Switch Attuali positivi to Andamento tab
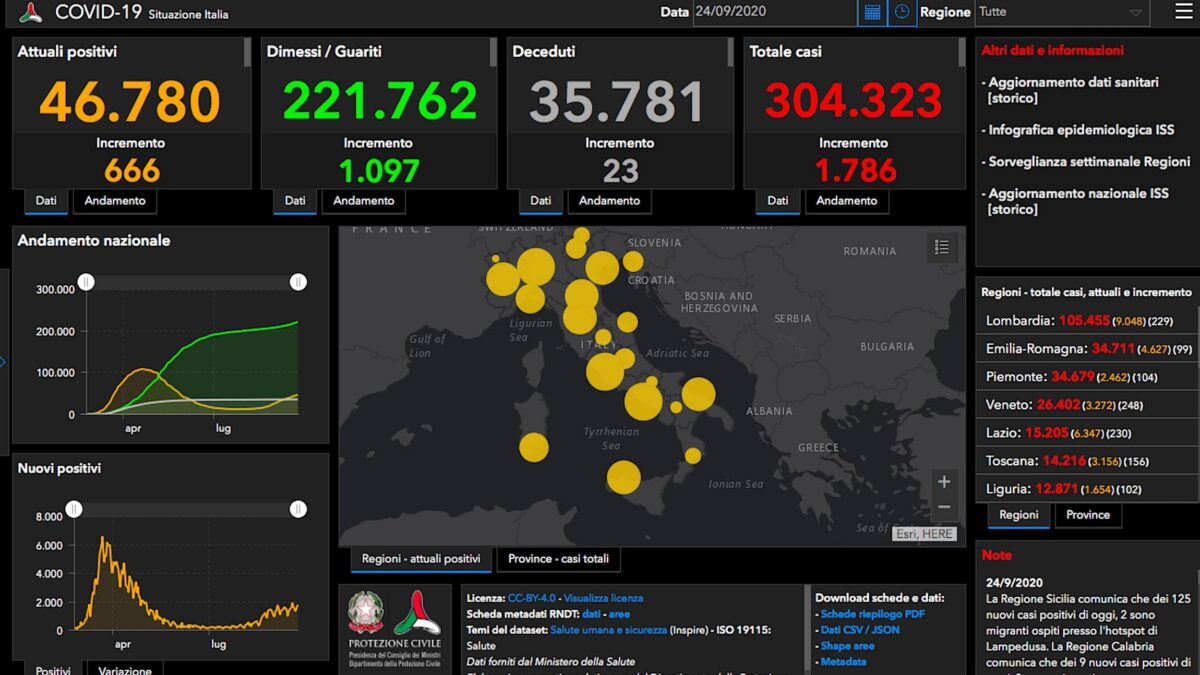1200x675 pixels. [115, 201]
